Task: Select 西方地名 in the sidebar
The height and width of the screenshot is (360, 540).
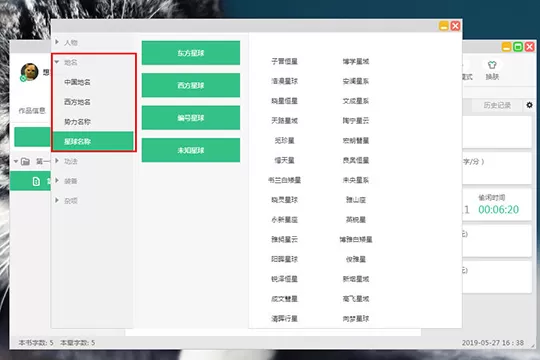Action: (77, 102)
